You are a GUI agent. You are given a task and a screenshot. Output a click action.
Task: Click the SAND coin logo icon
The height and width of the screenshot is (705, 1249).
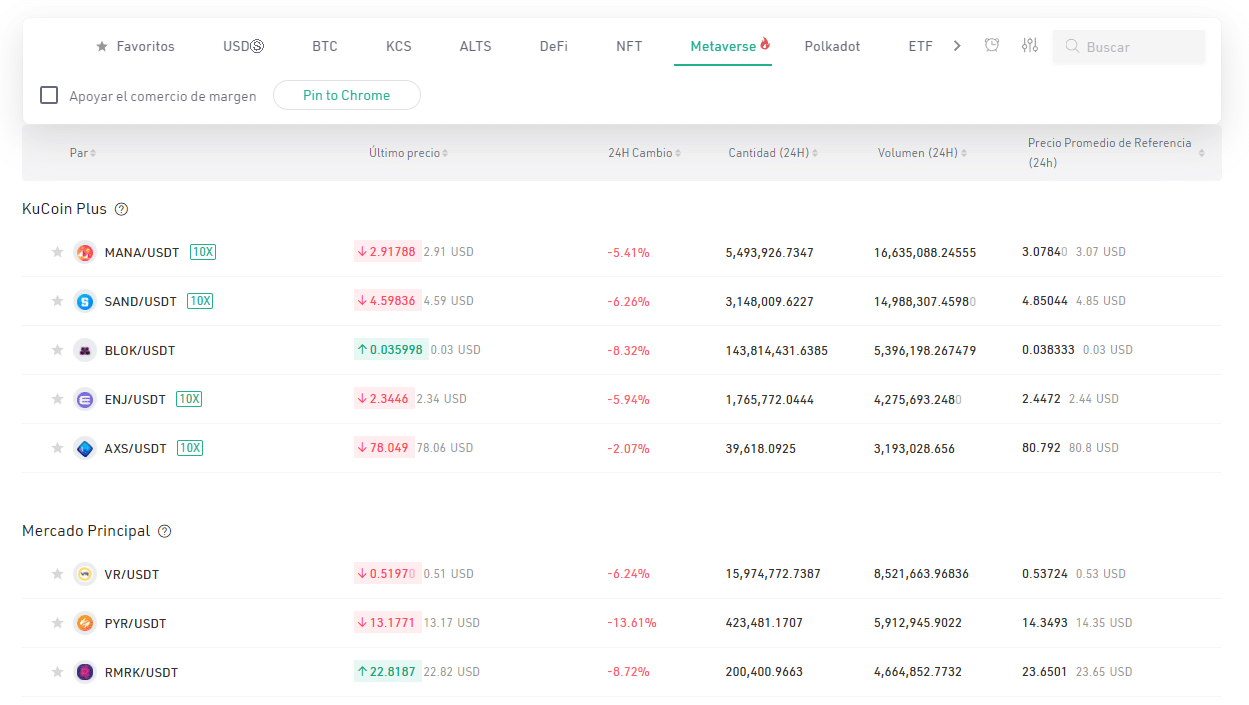tap(85, 301)
